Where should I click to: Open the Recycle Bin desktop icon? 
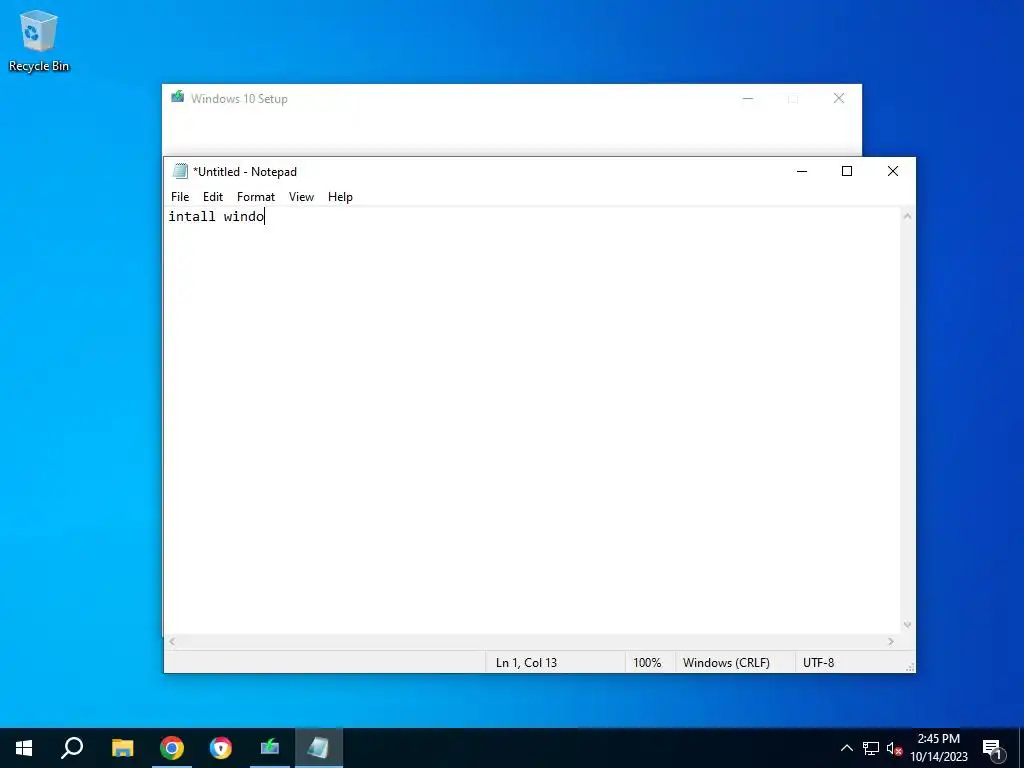[39, 40]
